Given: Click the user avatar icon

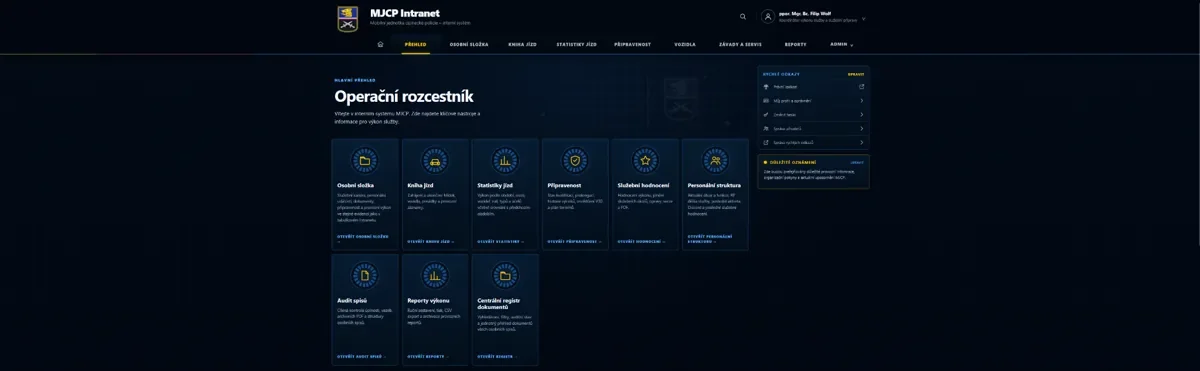Looking at the screenshot, I should [768, 16].
